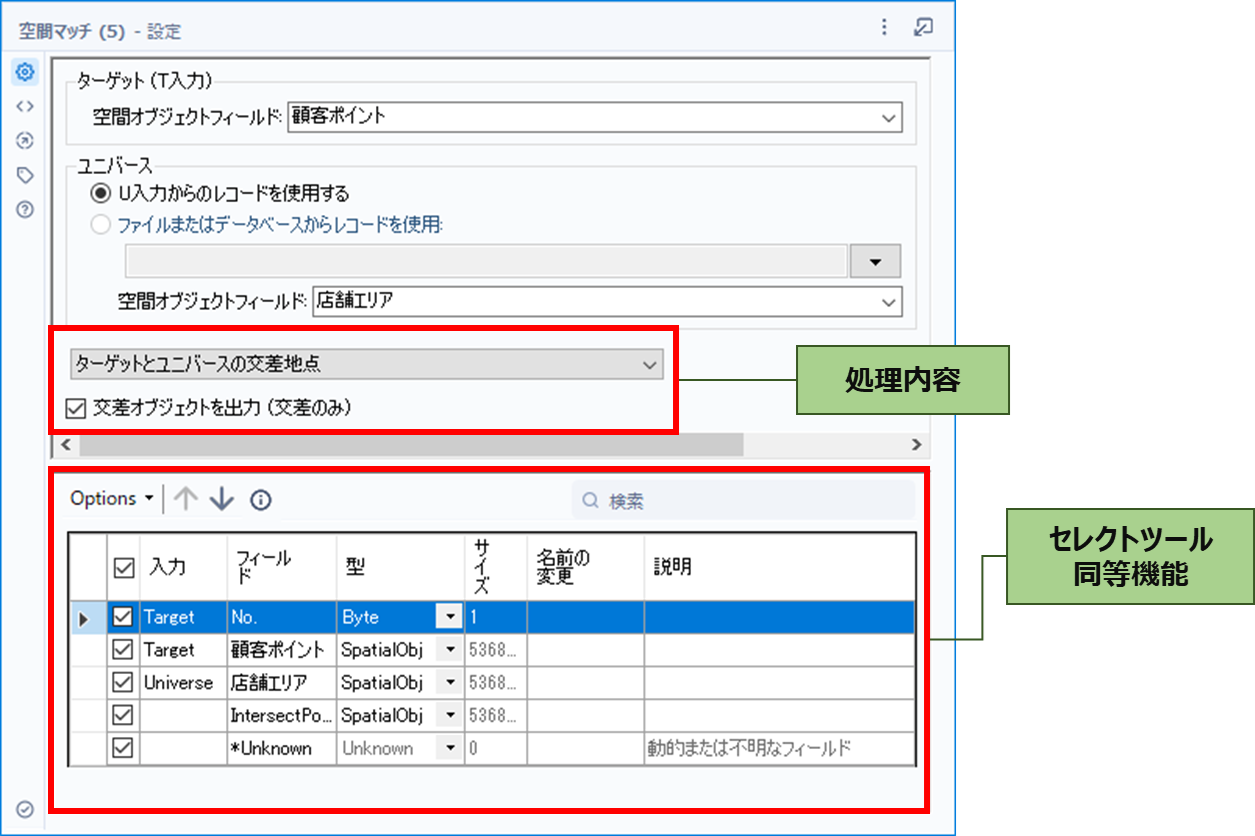Move selected field down with arrow
Image resolution: width=1255 pixels, height=836 pixels.
221,500
